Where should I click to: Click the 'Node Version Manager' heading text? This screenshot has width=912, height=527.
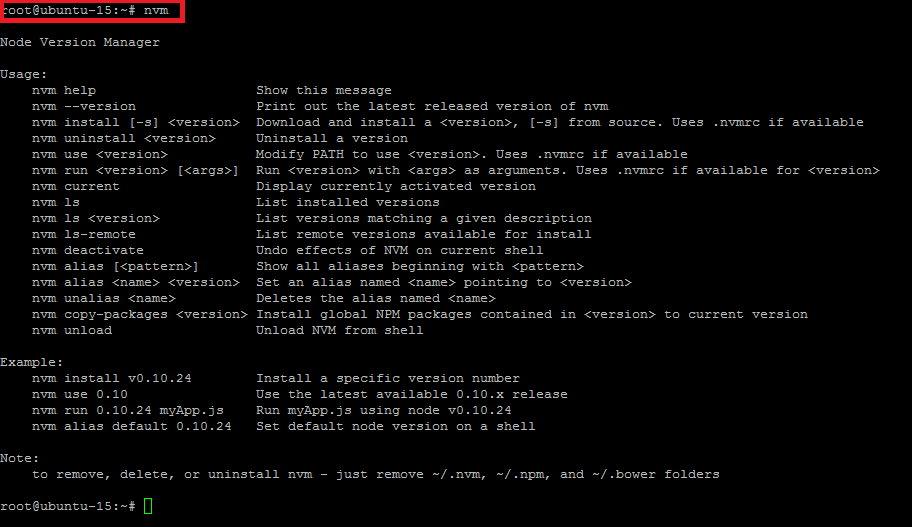[80, 42]
